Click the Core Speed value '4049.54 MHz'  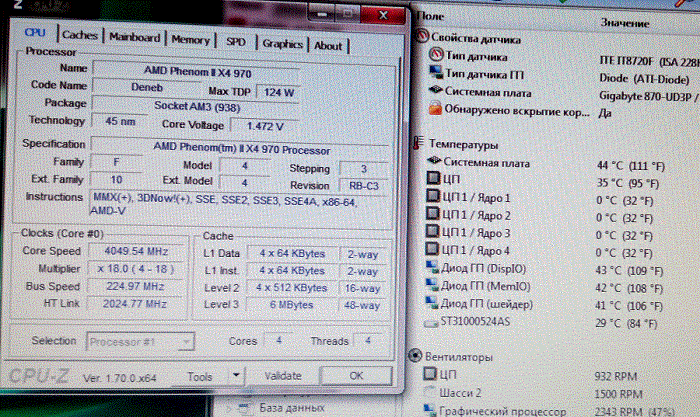click(136, 251)
